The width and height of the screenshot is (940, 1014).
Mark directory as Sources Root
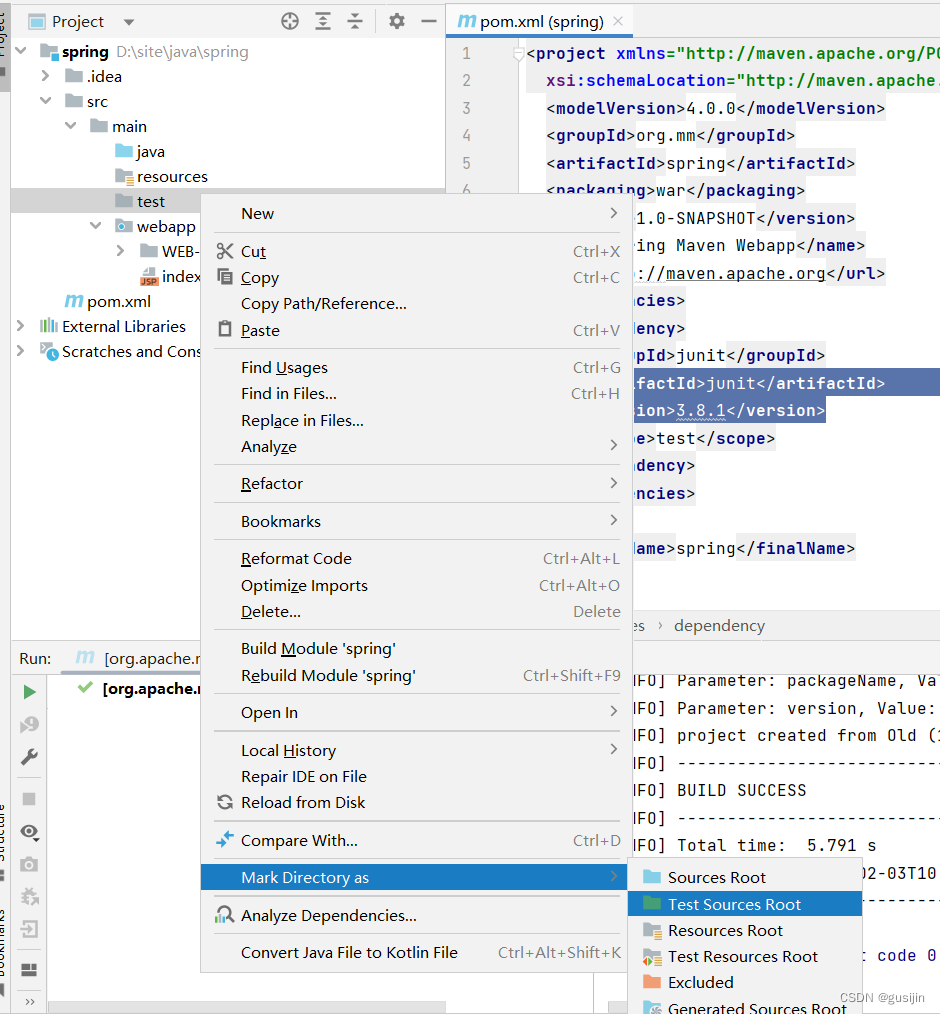745,878
